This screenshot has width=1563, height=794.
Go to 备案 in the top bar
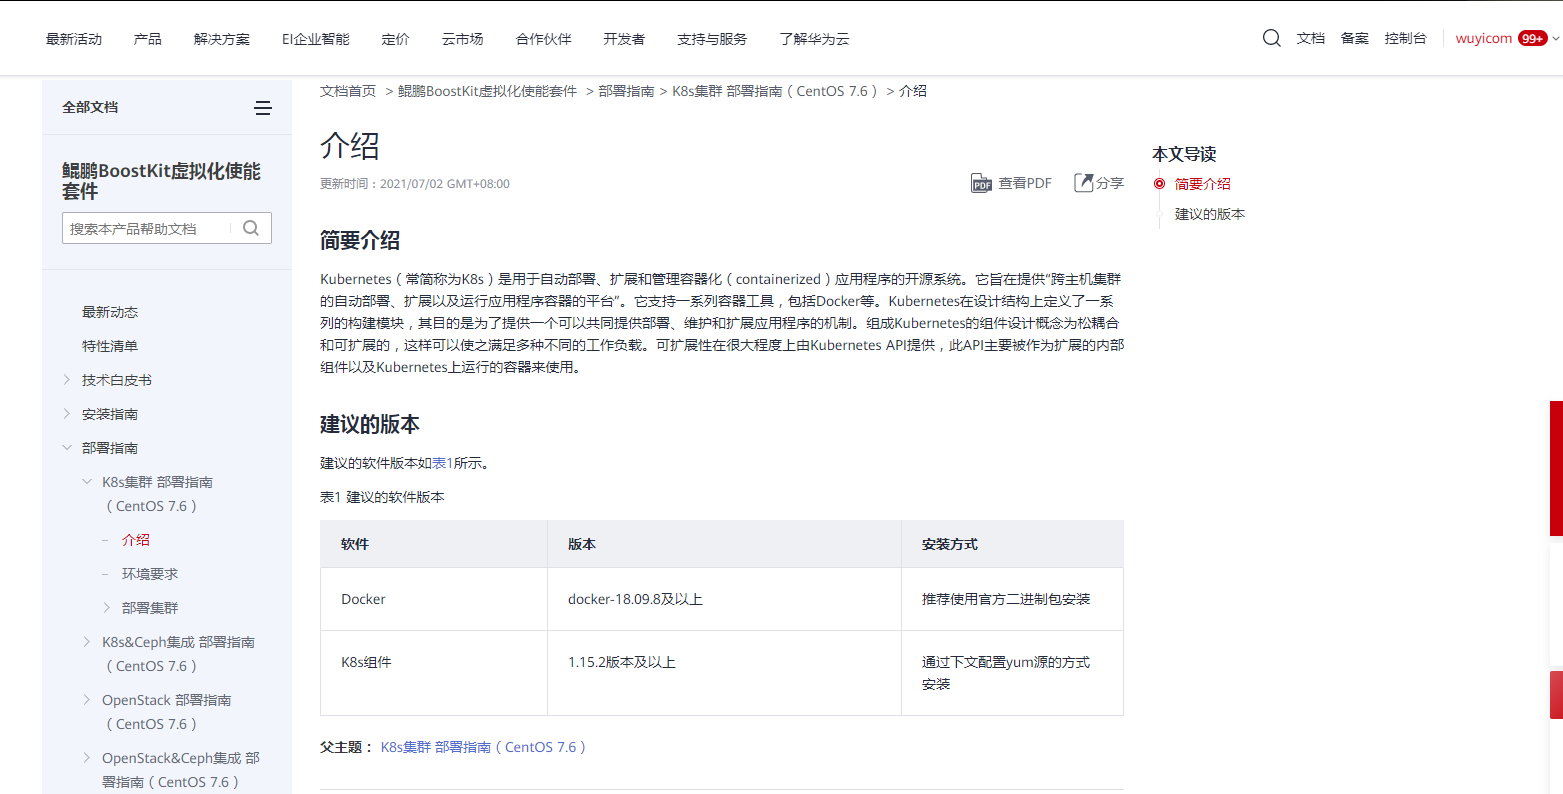[x=1355, y=39]
